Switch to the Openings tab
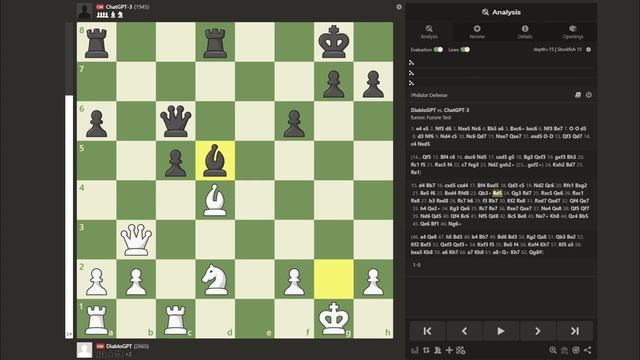This screenshot has width=640, height=360. (x=573, y=32)
